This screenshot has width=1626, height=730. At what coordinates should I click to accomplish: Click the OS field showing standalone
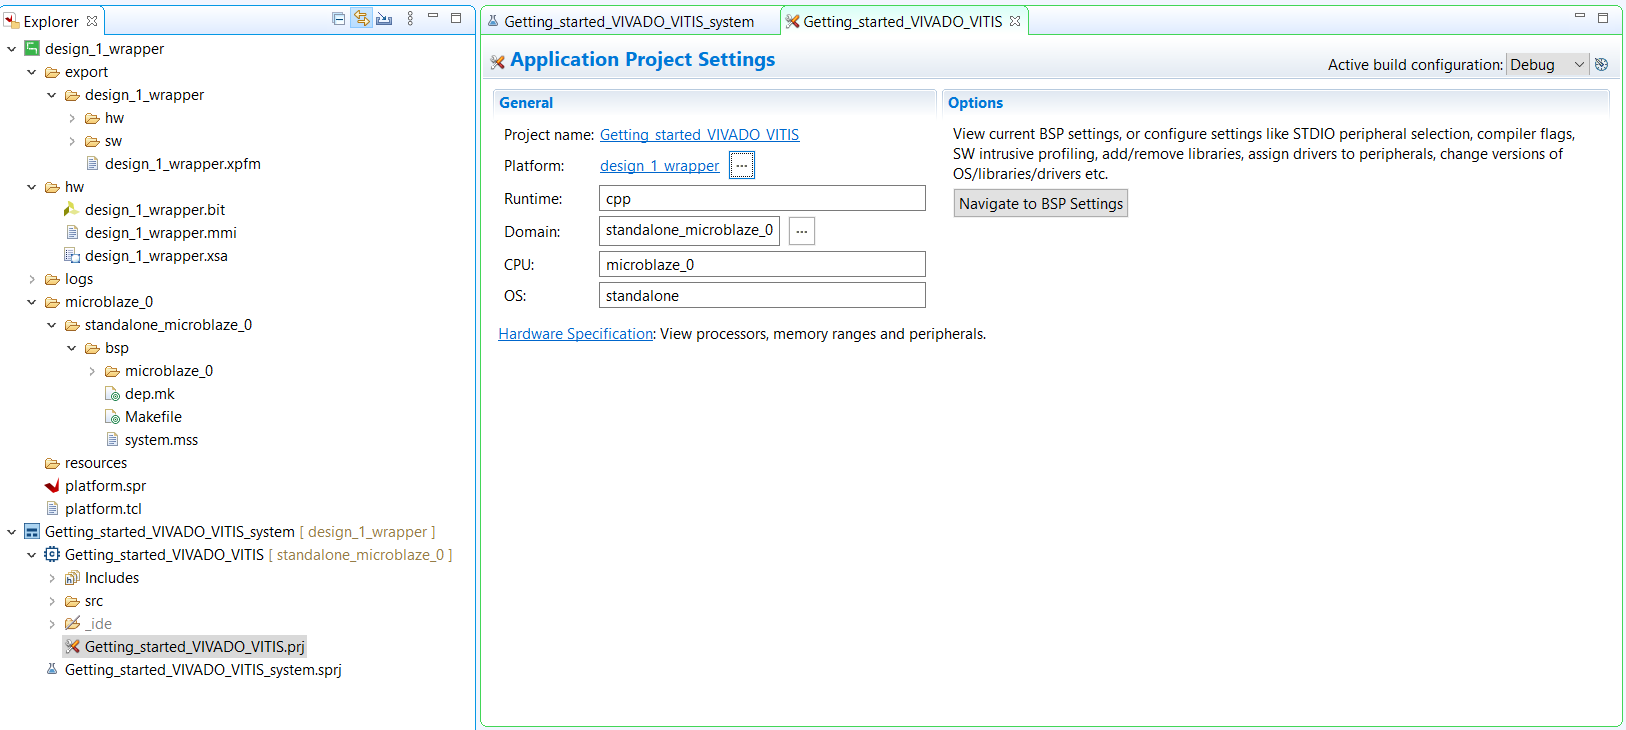tap(762, 296)
